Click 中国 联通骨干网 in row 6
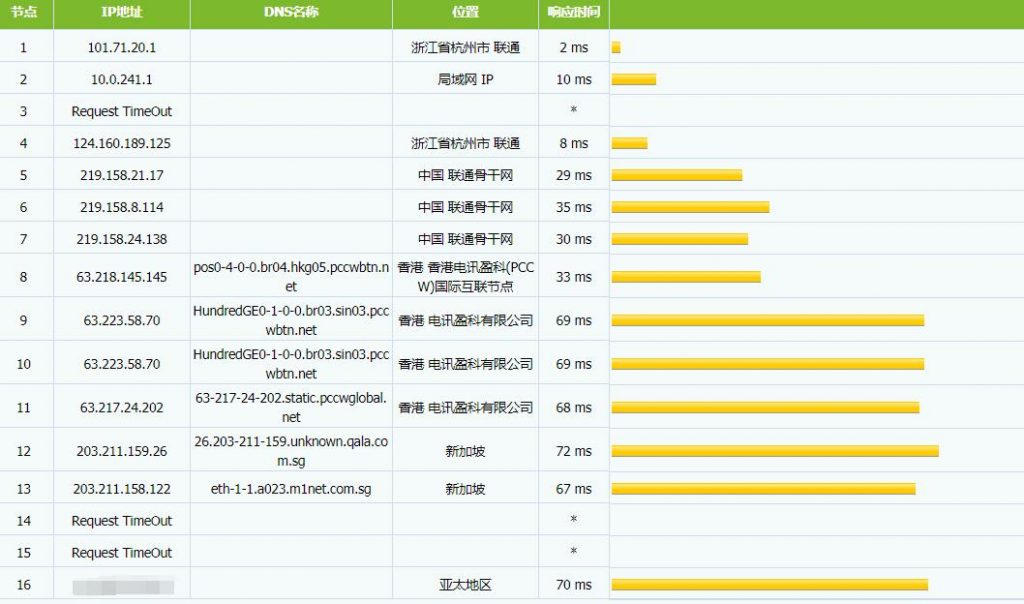Viewport: 1024px width, 604px height. coord(465,208)
